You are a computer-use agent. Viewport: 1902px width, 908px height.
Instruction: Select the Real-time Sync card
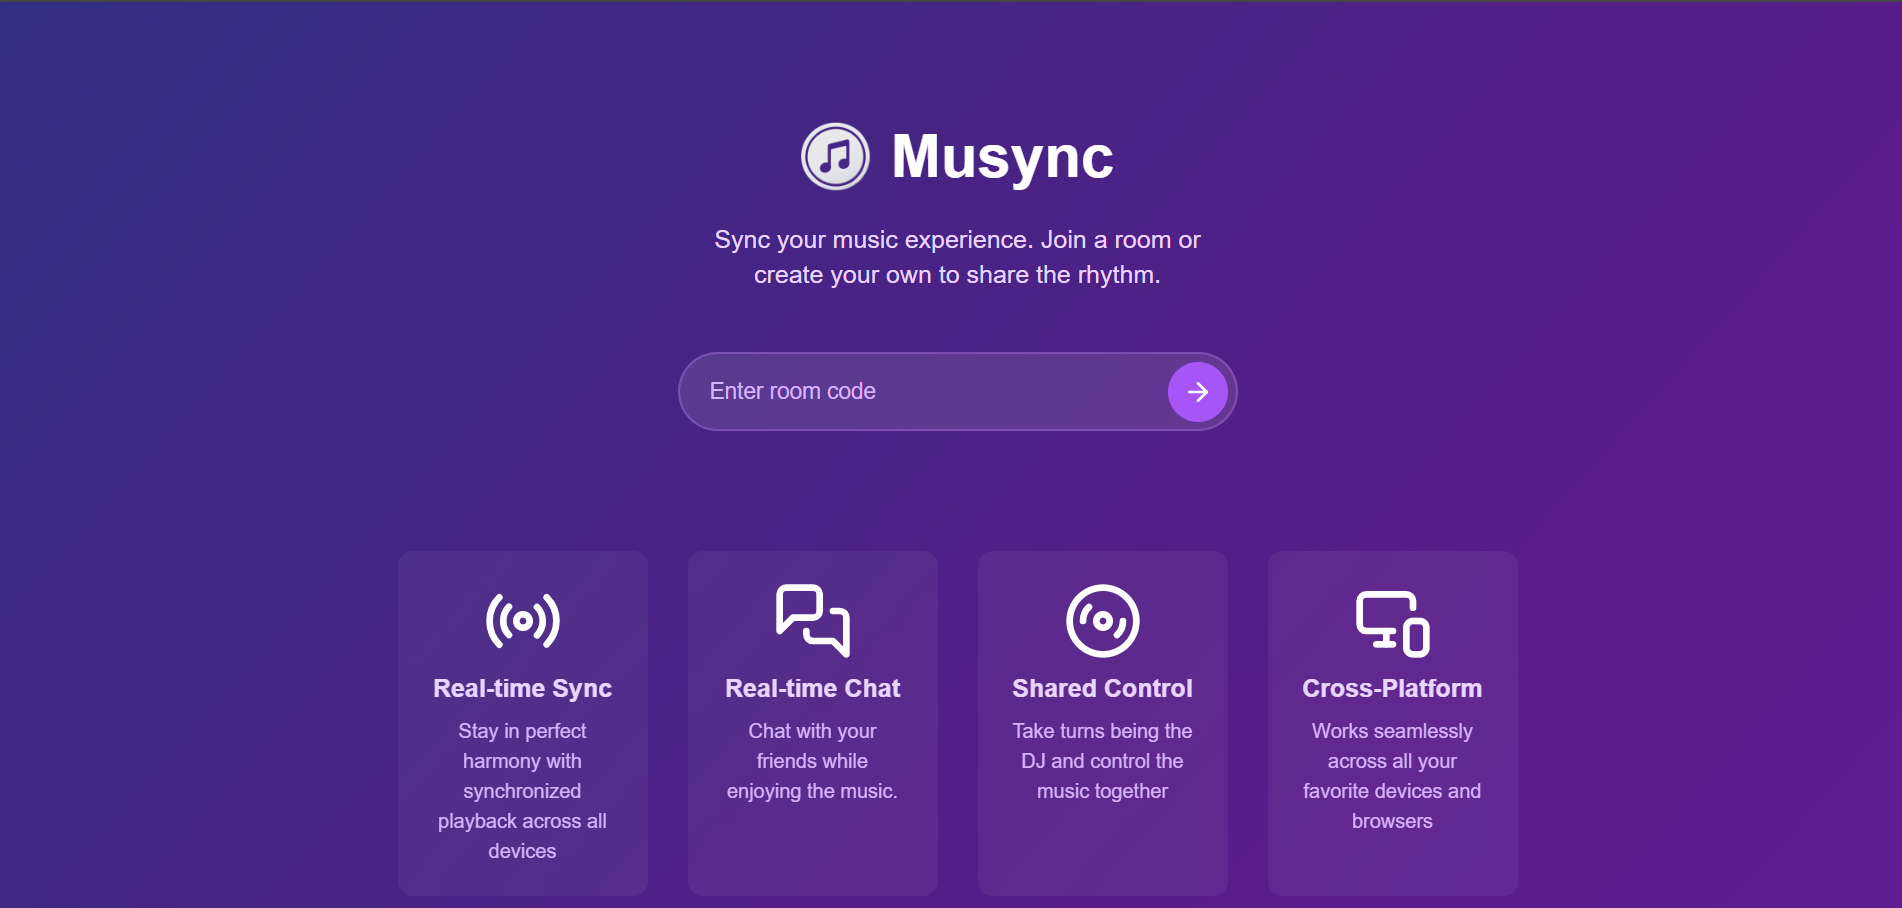pos(522,722)
